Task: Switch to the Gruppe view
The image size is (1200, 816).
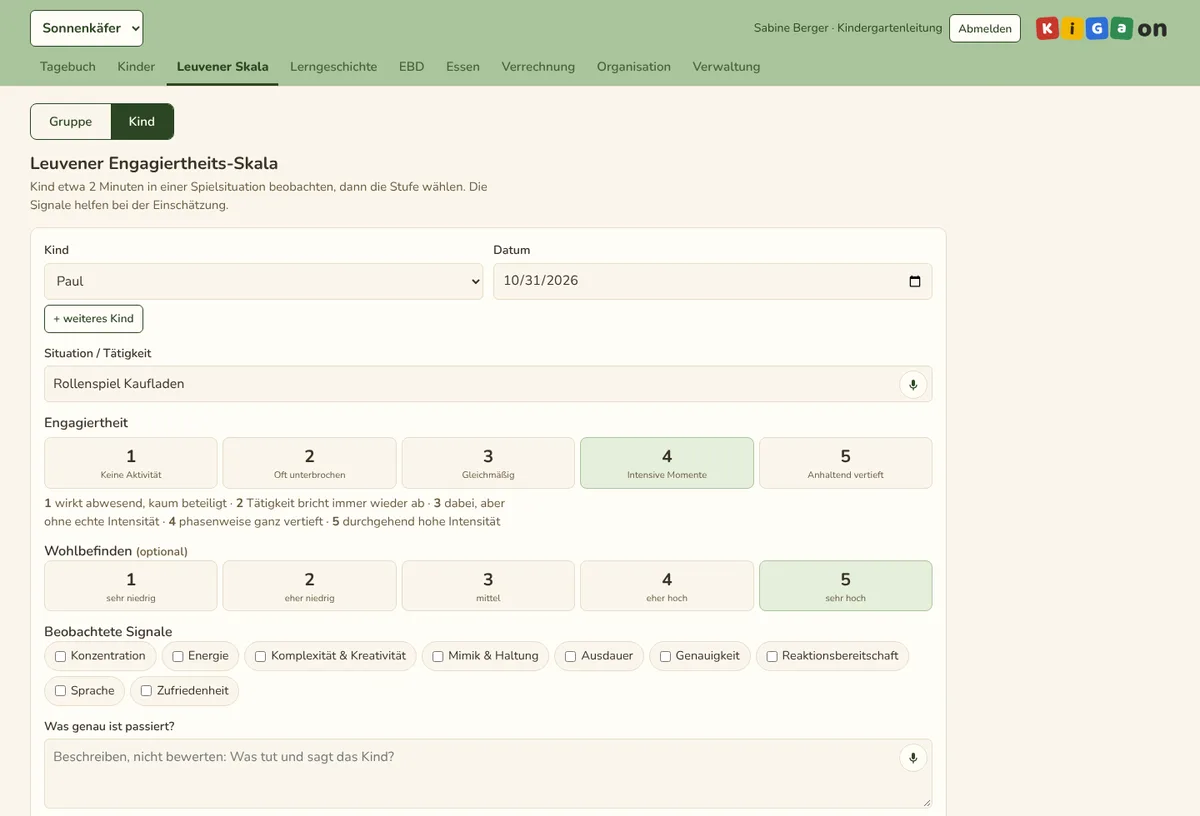Action: (x=71, y=122)
